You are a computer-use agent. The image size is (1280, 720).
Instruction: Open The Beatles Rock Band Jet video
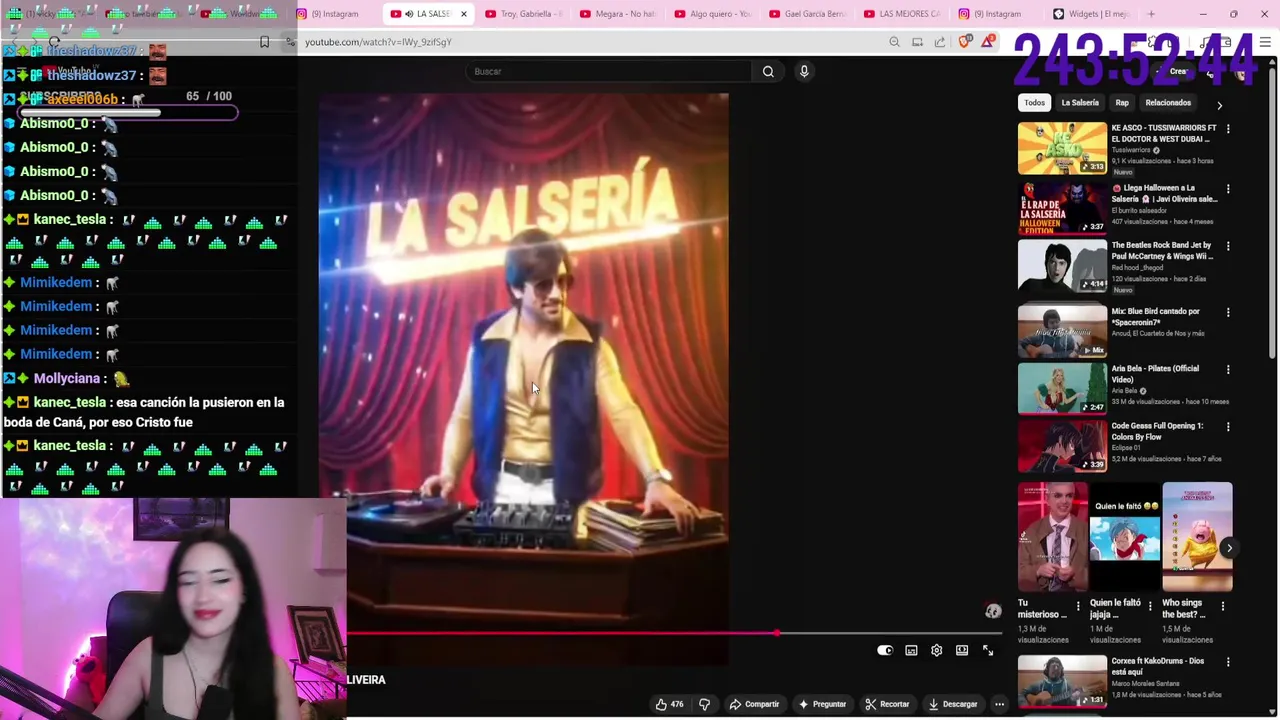click(1062, 264)
